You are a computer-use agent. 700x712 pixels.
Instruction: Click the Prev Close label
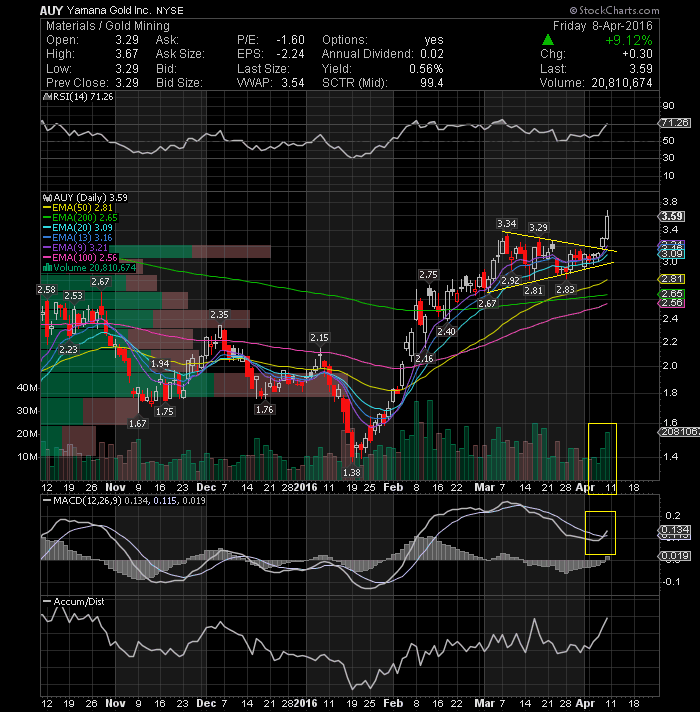click(x=77, y=83)
